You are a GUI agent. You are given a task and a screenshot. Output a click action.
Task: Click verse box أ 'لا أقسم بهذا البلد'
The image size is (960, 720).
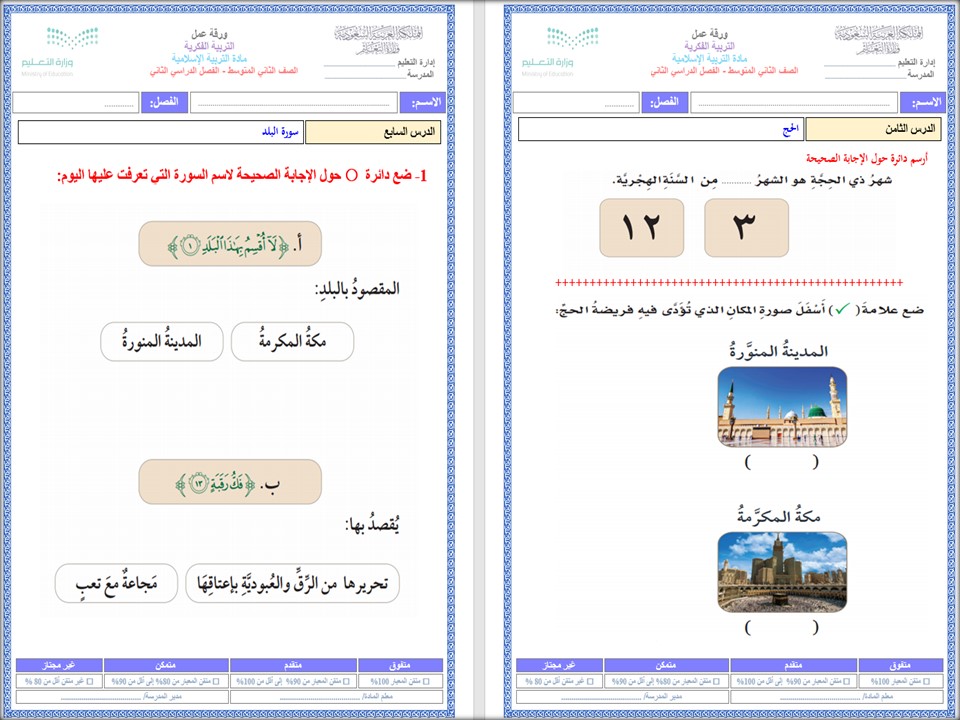pos(230,244)
